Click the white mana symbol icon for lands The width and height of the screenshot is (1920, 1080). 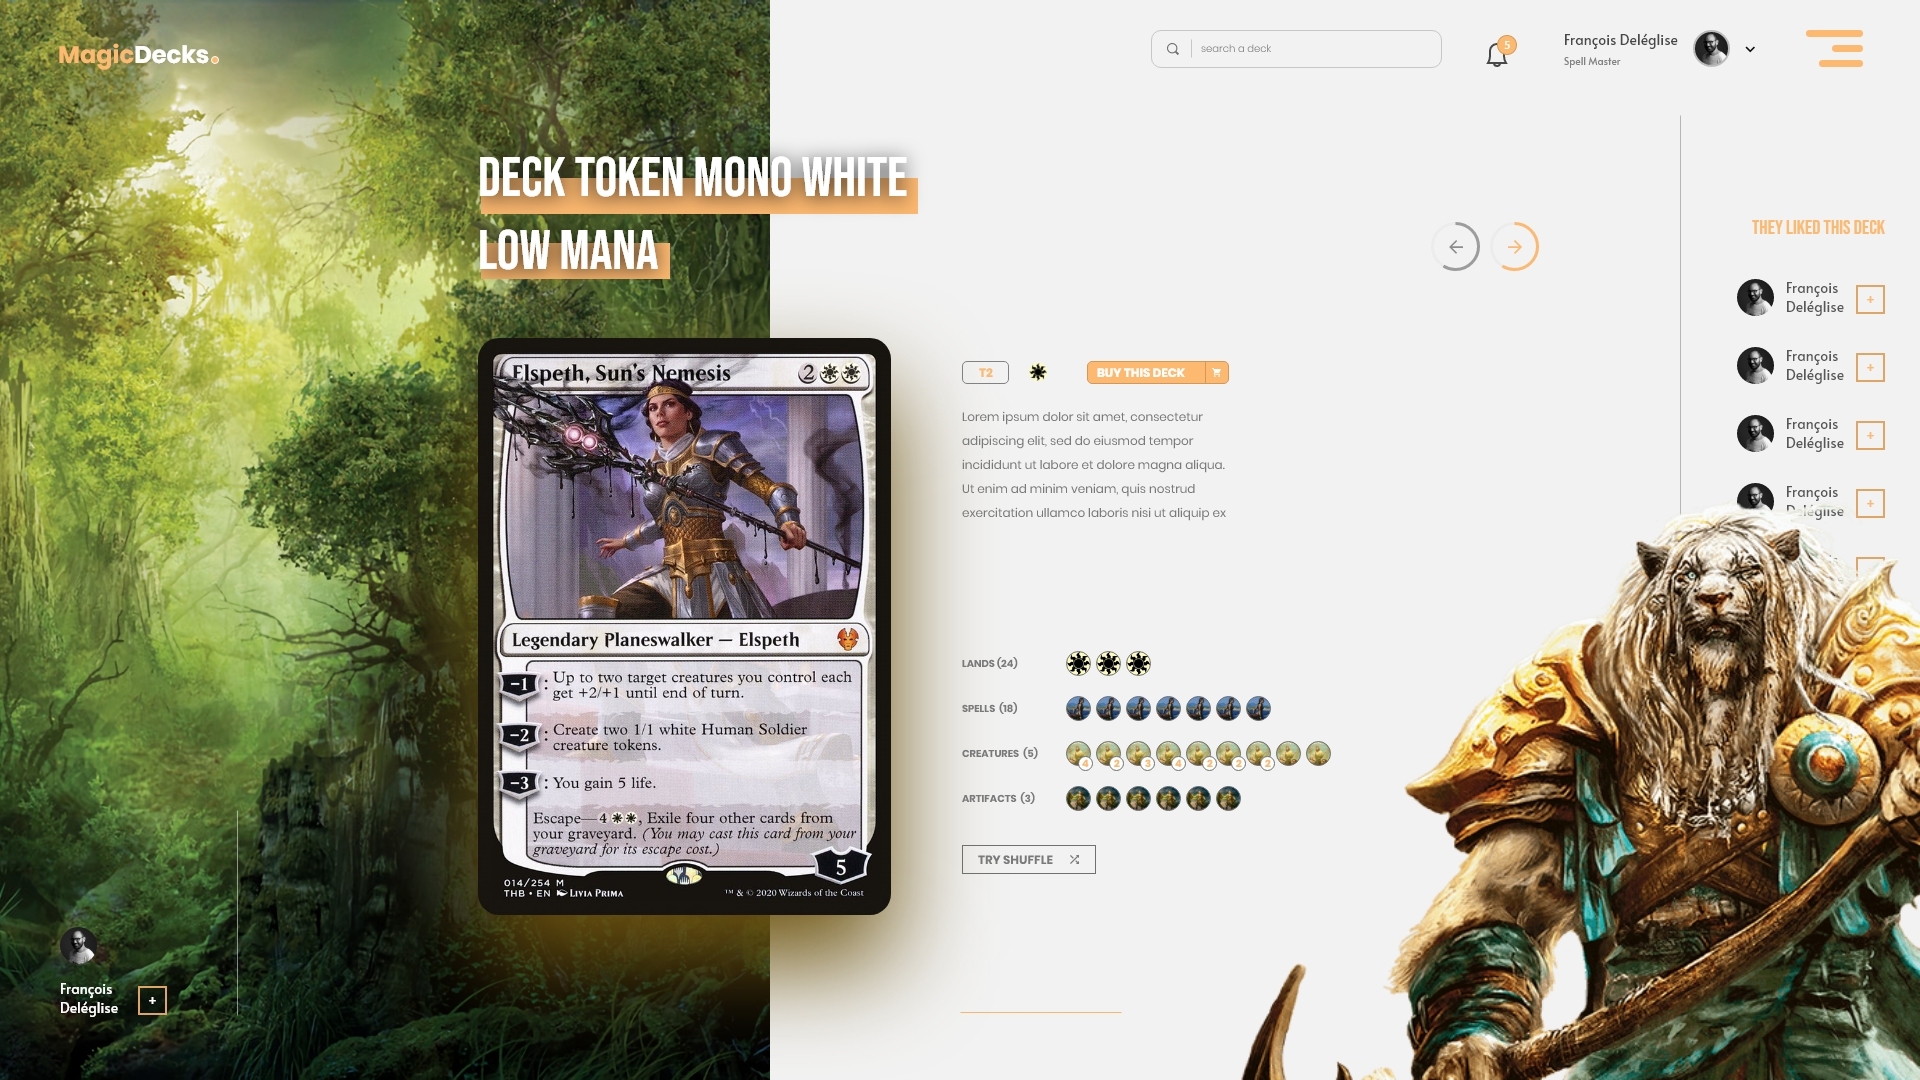[1079, 662]
